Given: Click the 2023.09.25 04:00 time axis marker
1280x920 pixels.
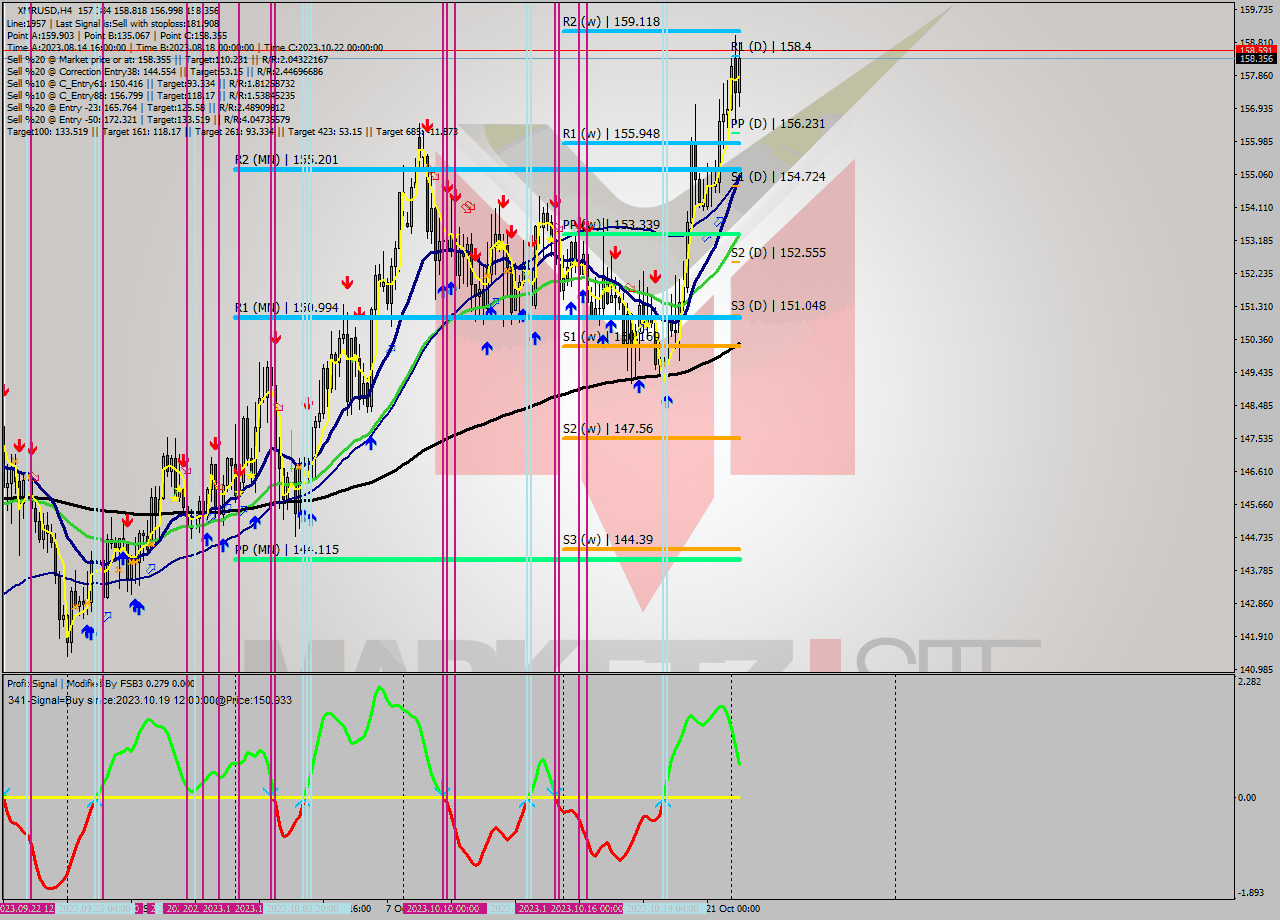Looking at the screenshot, I should (95, 909).
